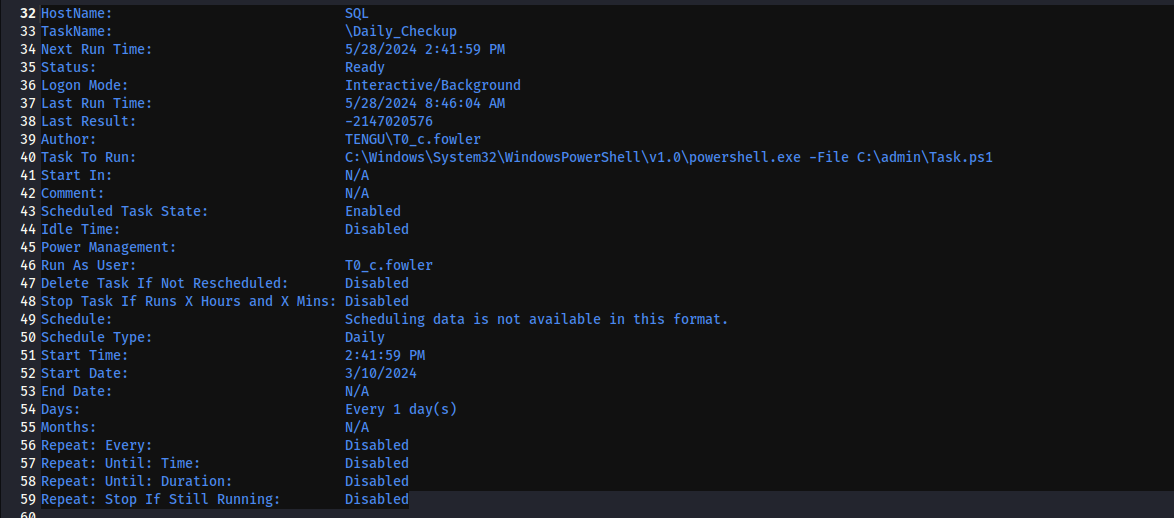Click the Start Date value 3/10/2024

380,373
